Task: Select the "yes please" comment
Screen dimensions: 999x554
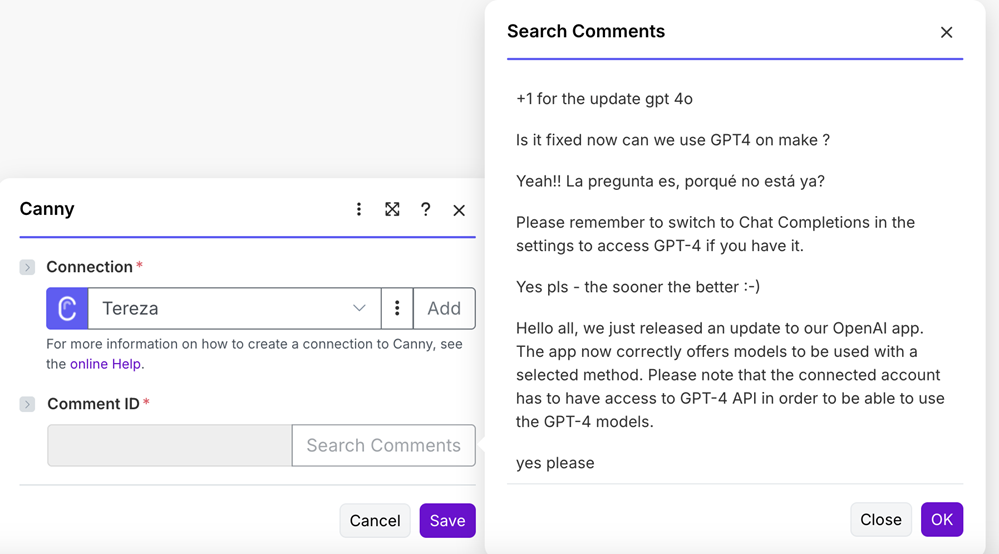Action: (555, 463)
